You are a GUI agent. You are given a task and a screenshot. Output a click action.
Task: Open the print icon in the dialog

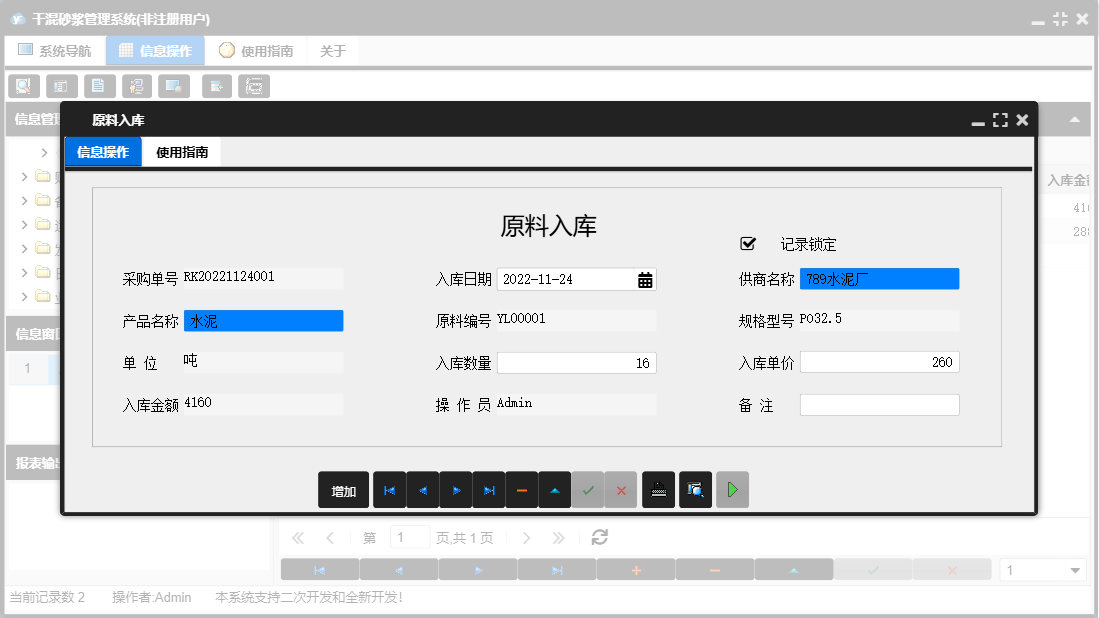pyautogui.click(x=658, y=490)
